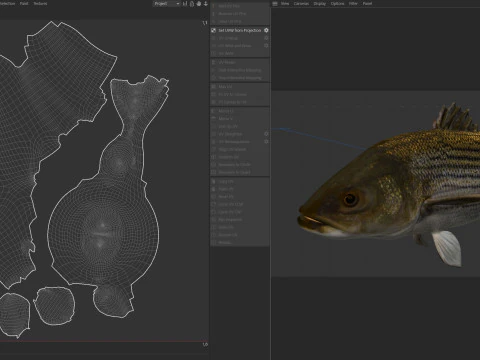Open the Textures menu in UV editor
Image resolution: width=480 pixels, height=360 pixels.
click(40, 4)
